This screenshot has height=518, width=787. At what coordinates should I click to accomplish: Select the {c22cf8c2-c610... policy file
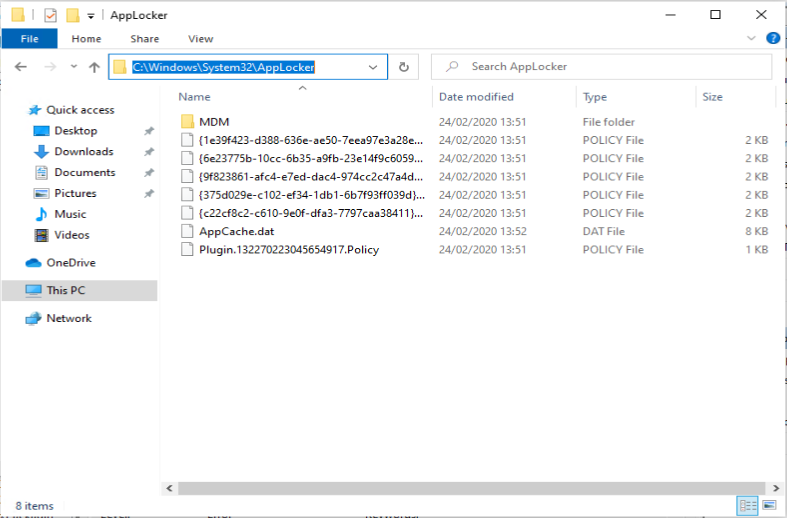[x=311, y=213]
